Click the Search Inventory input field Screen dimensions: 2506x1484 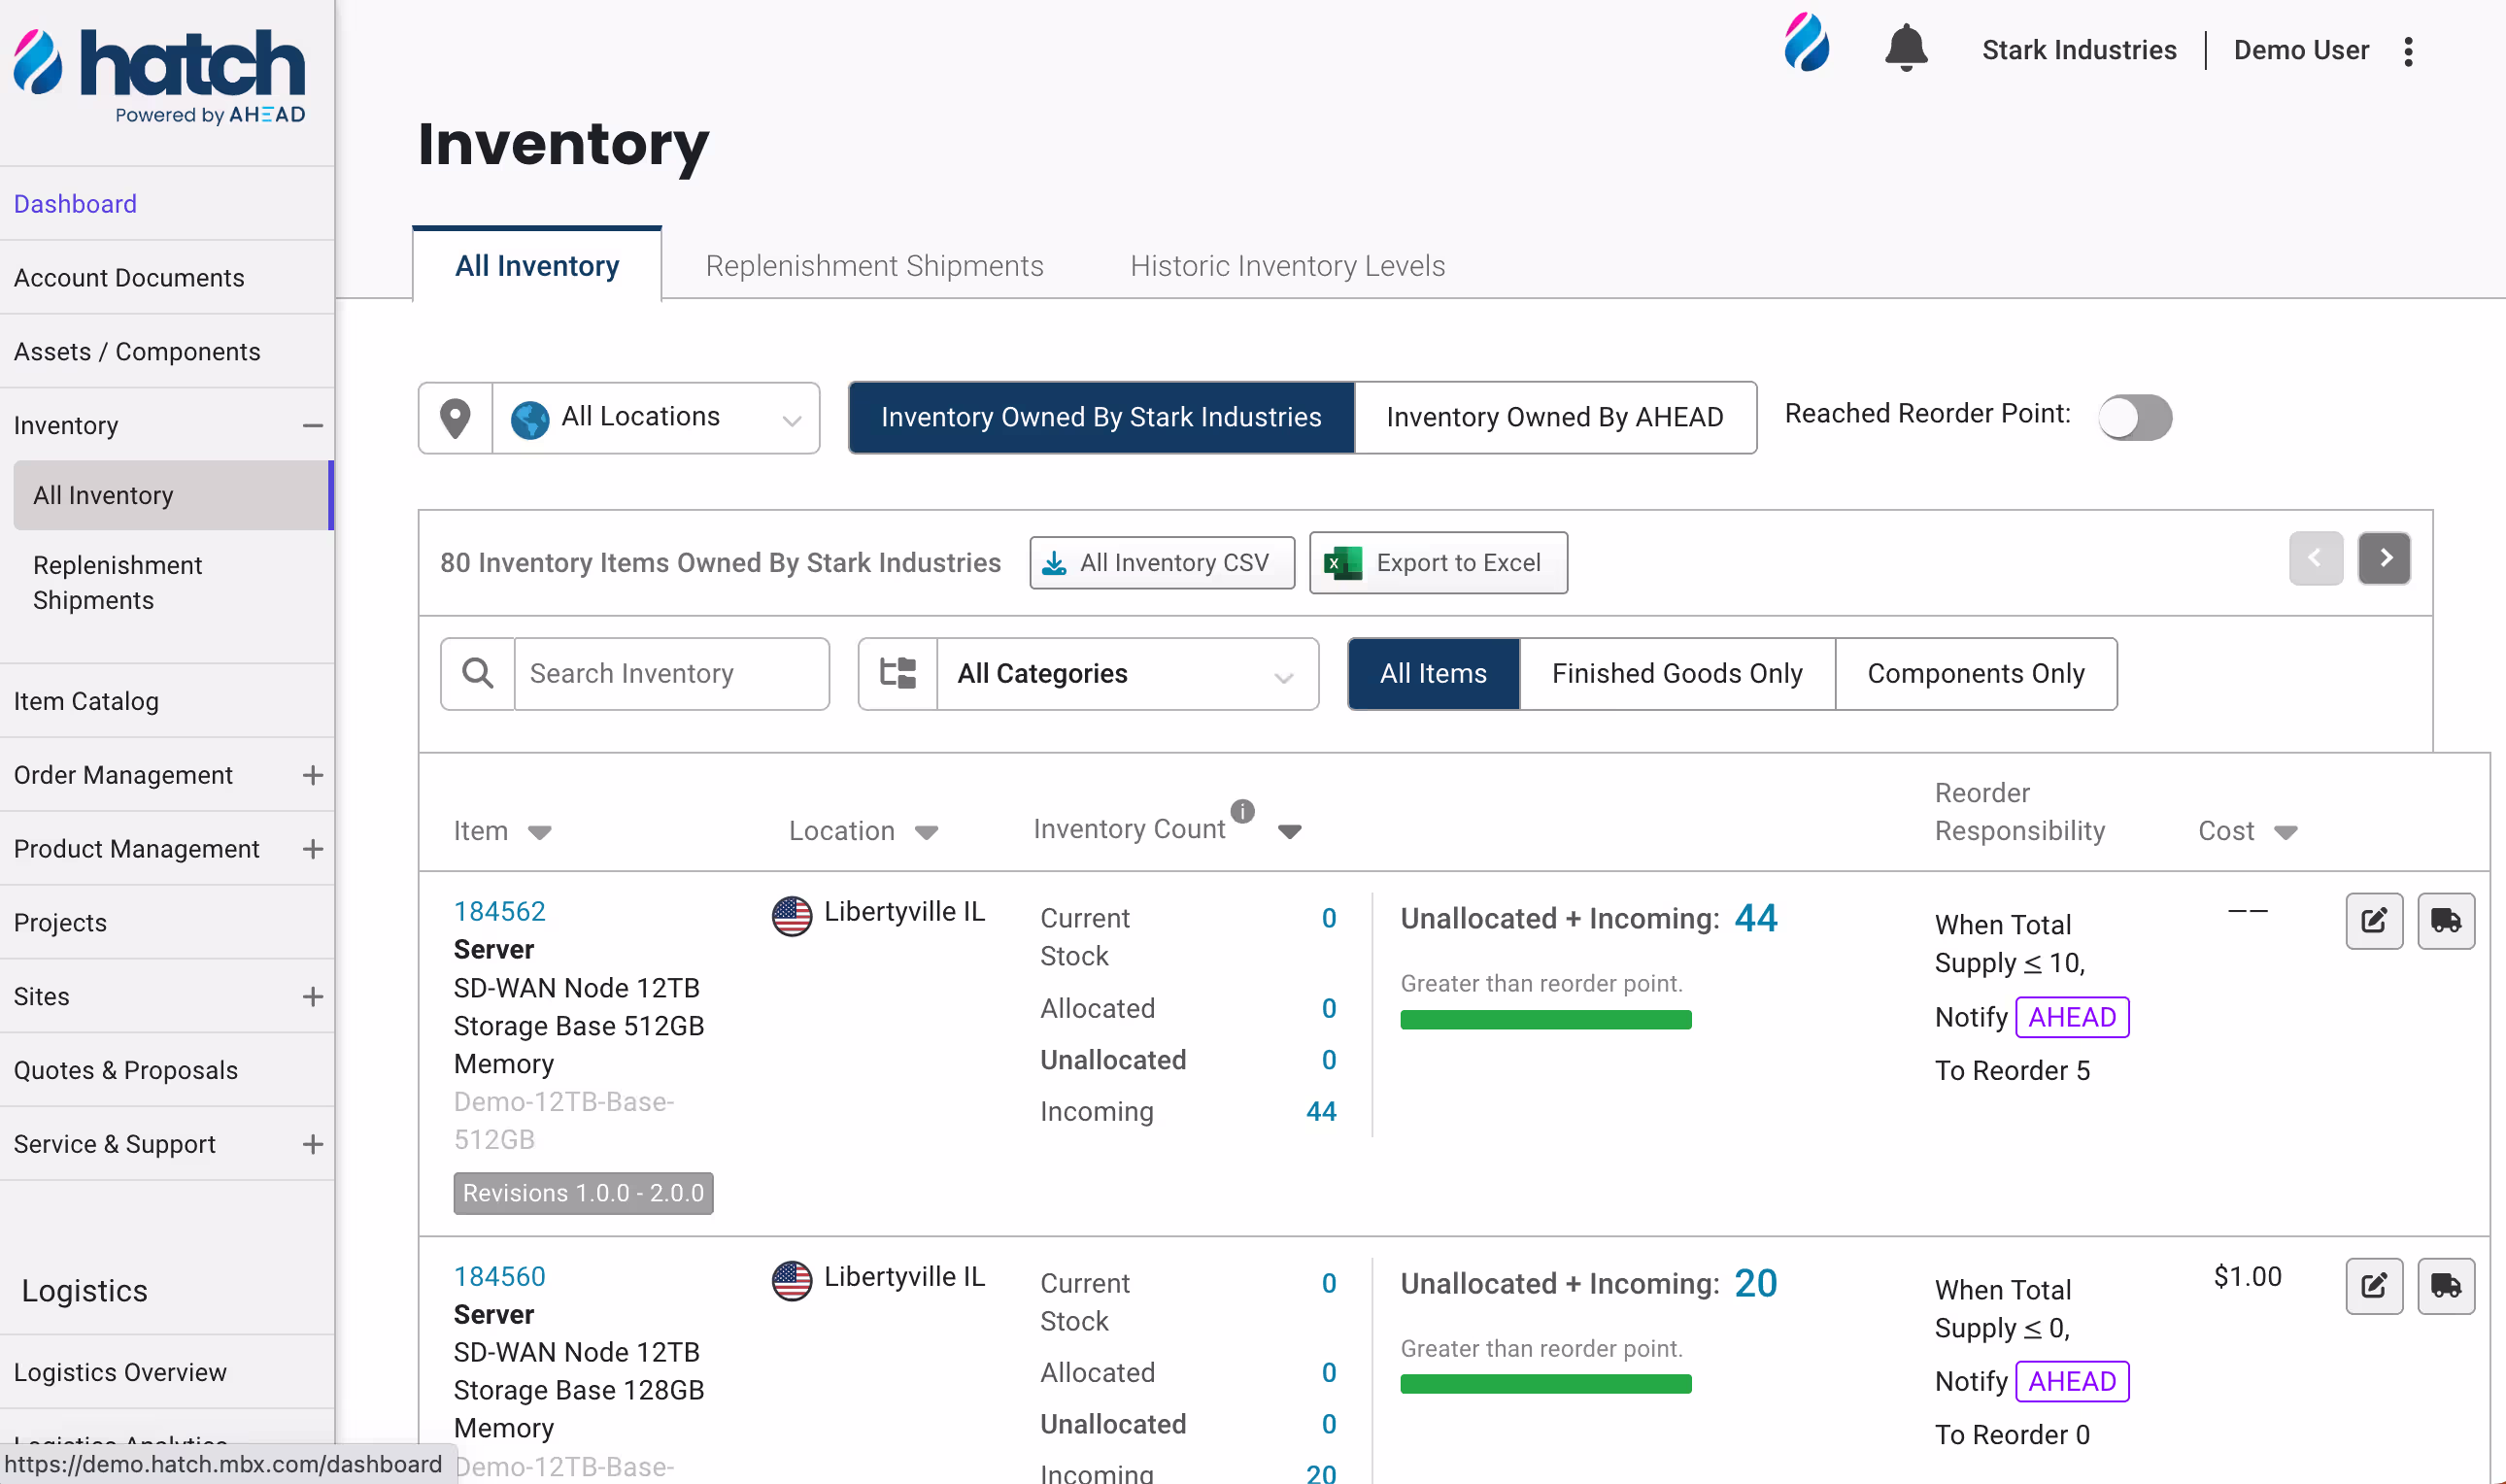coord(670,674)
